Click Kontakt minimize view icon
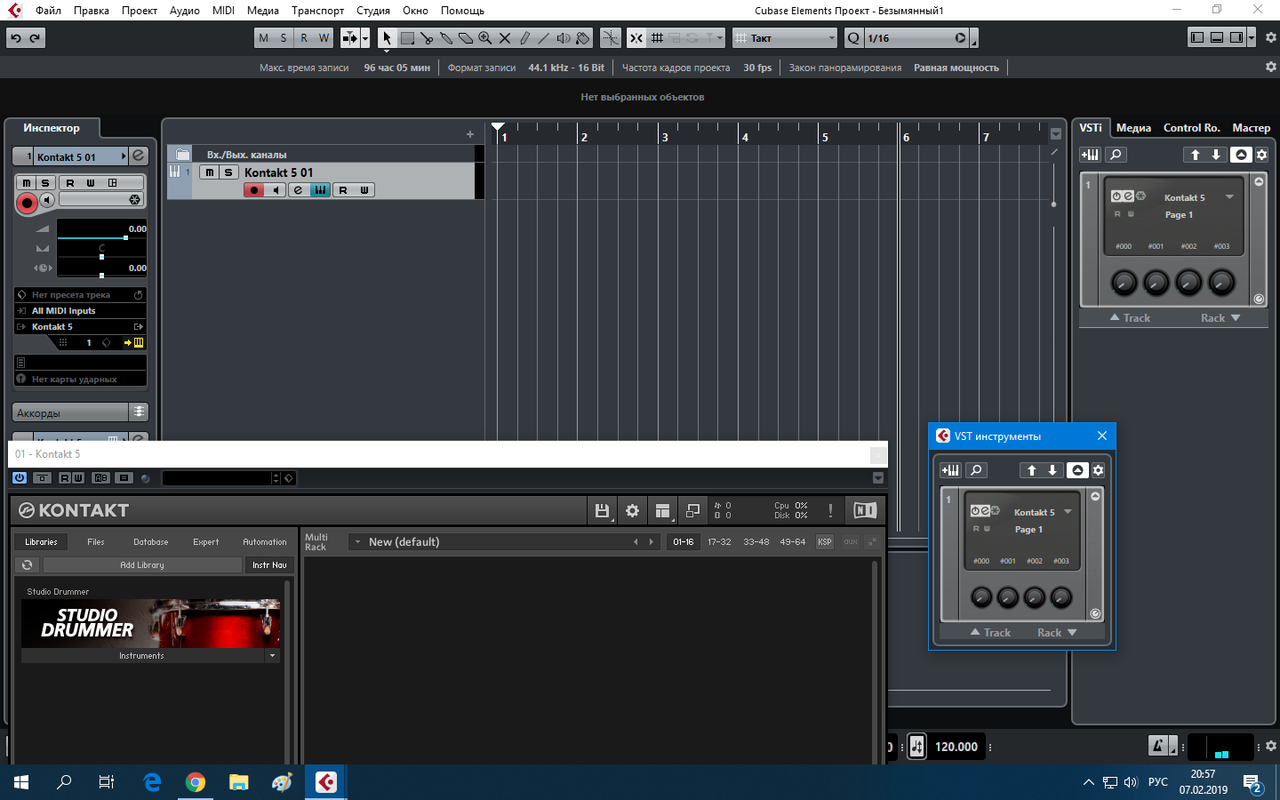Image resolution: width=1280 pixels, height=800 pixels. [x=692, y=511]
